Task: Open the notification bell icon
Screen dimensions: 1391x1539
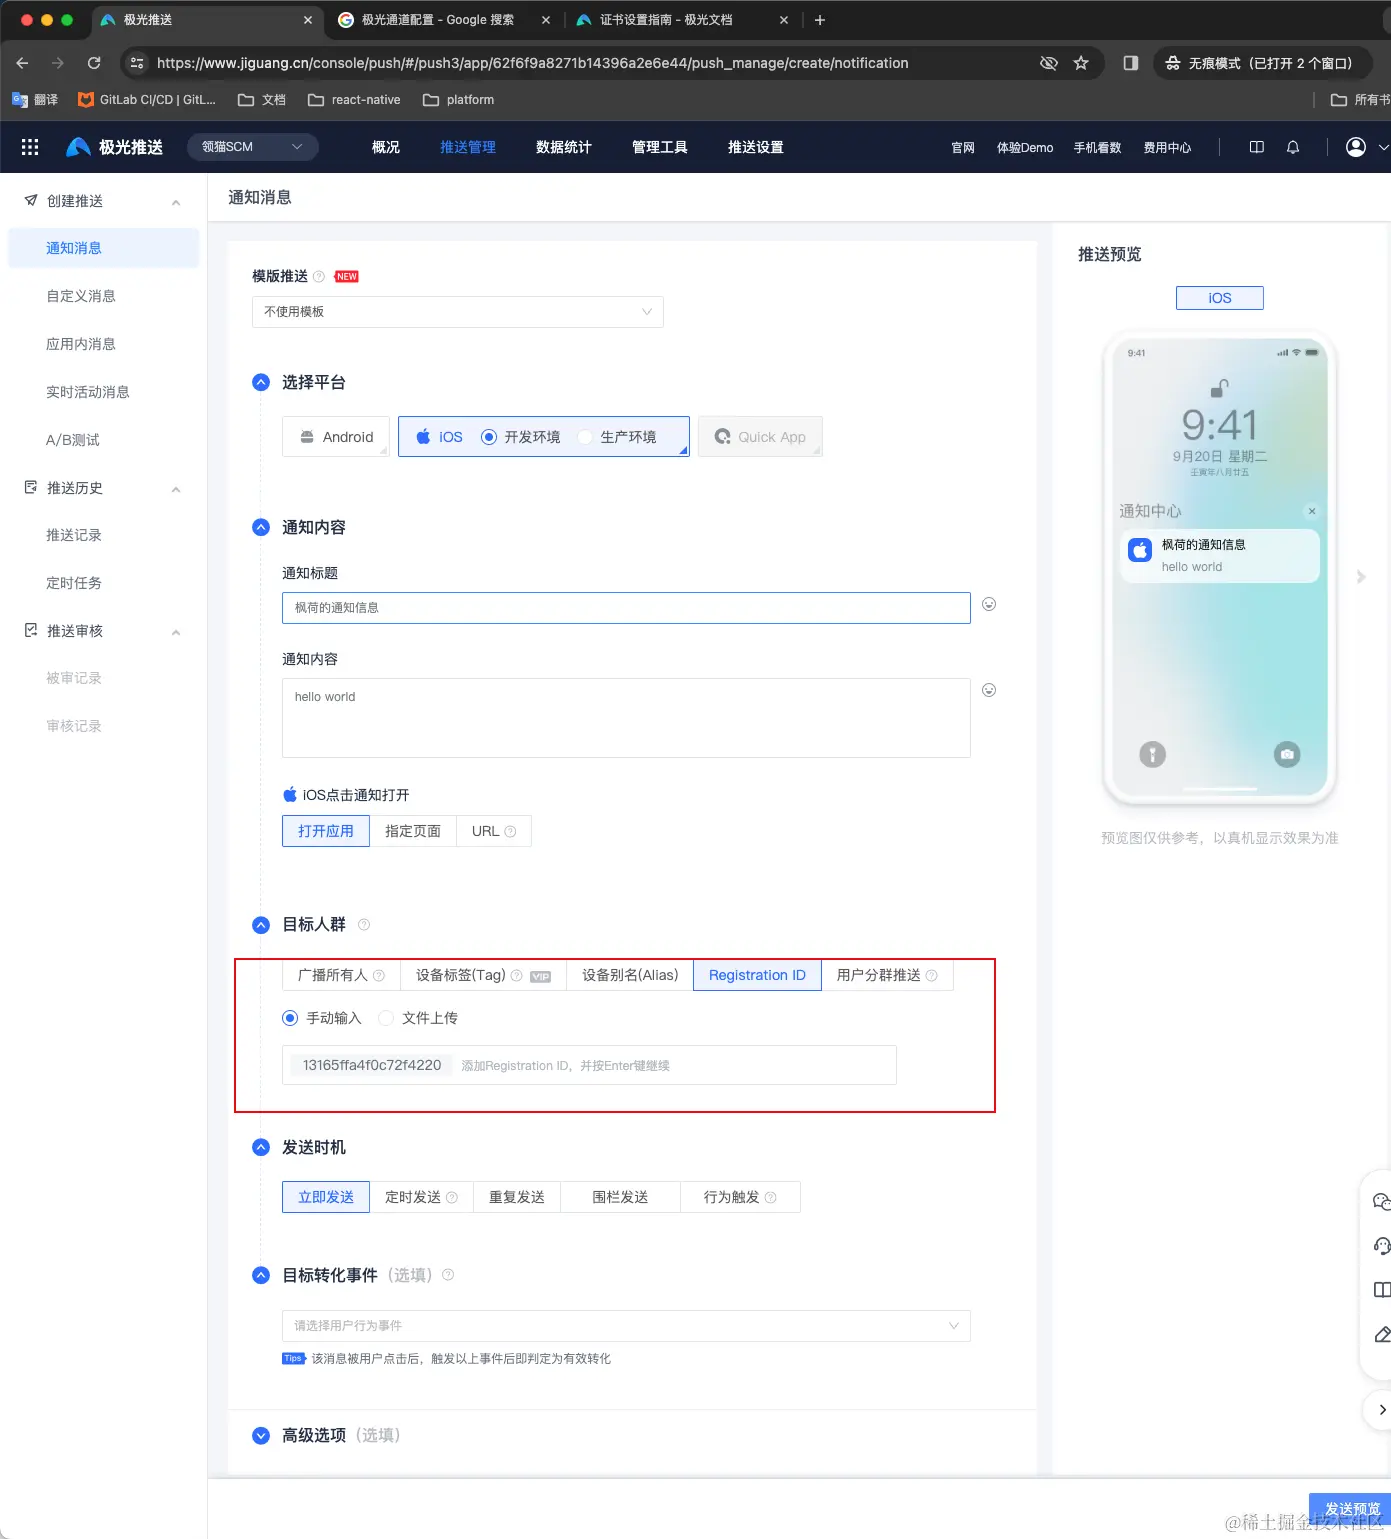Action: (1293, 147)
